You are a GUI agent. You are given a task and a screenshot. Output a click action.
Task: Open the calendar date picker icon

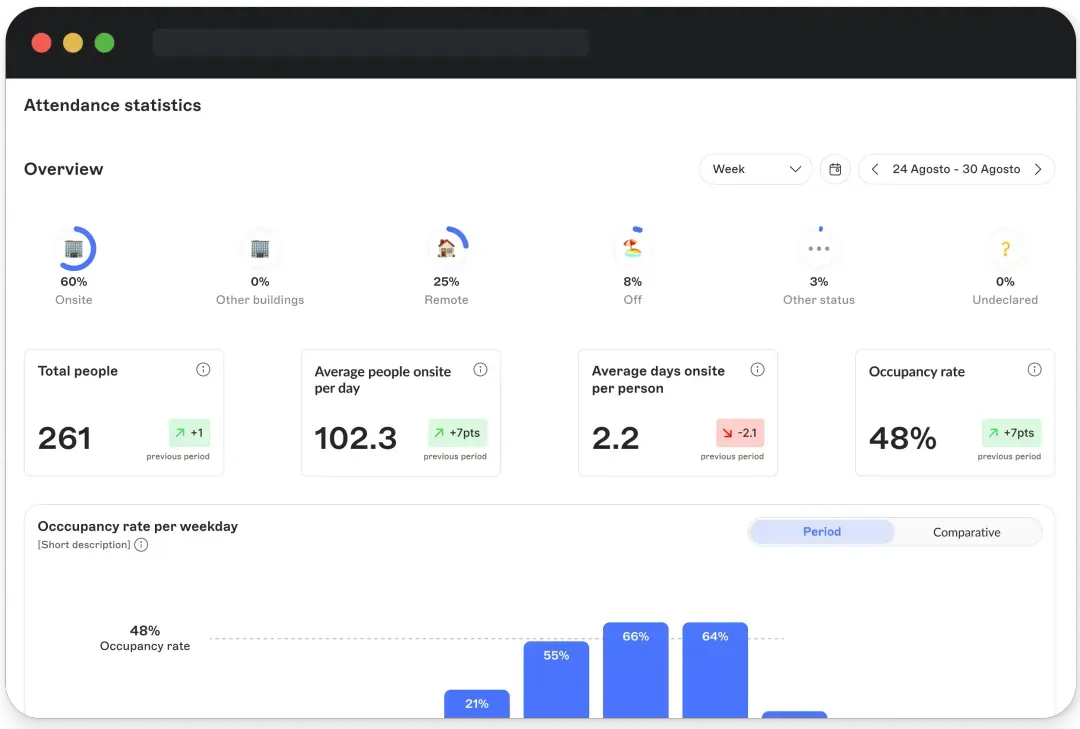pos(835,170)
